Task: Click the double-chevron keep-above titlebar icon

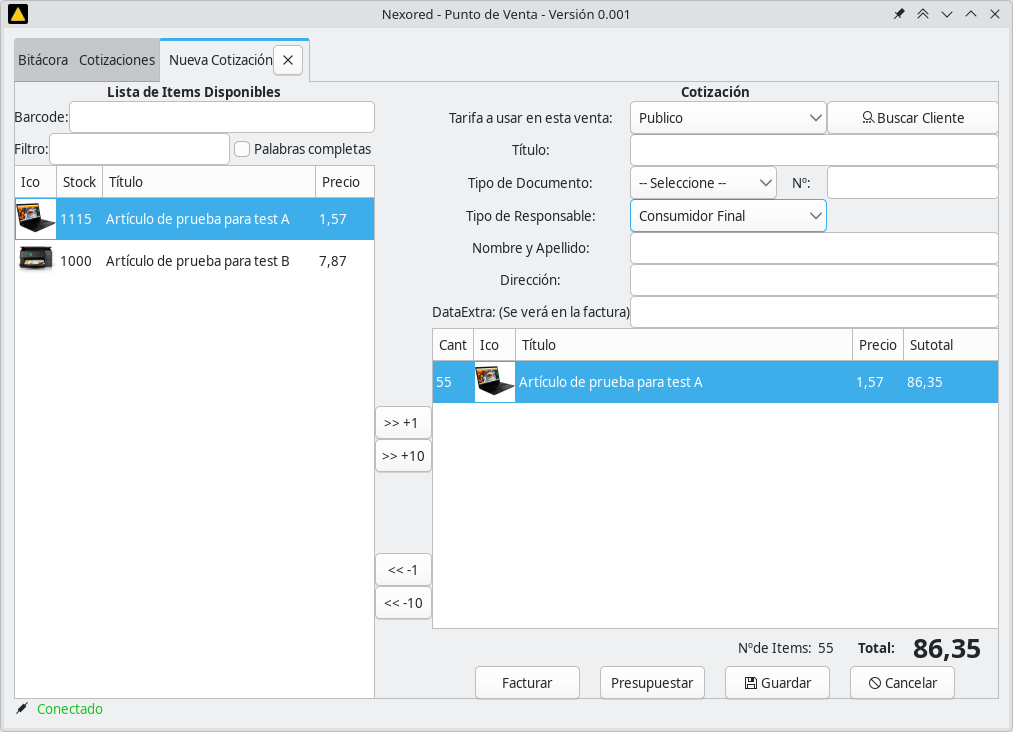Action: pyautogui.click(x=923, y=14)
